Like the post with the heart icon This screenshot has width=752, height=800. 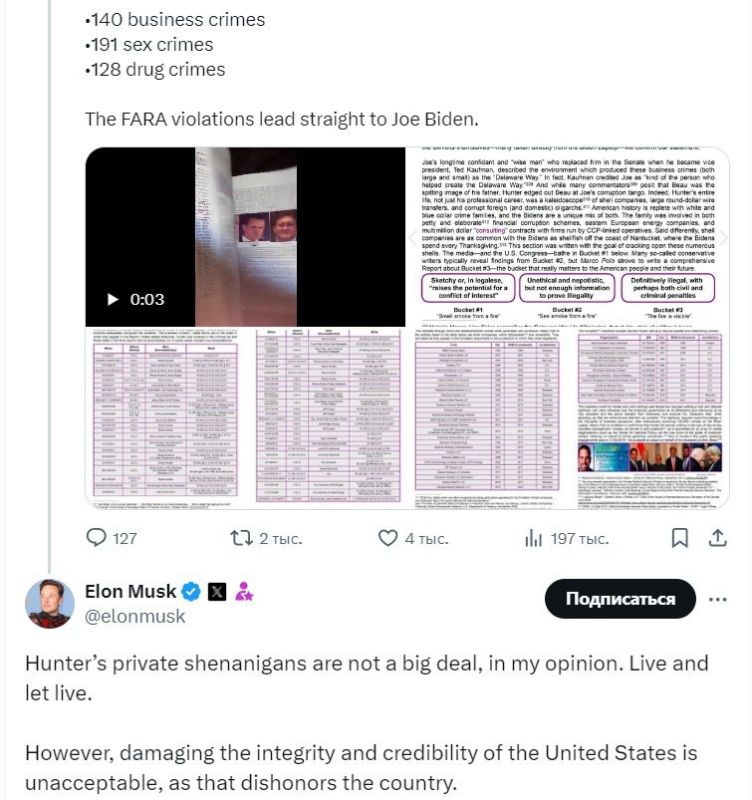coord(388,538)
